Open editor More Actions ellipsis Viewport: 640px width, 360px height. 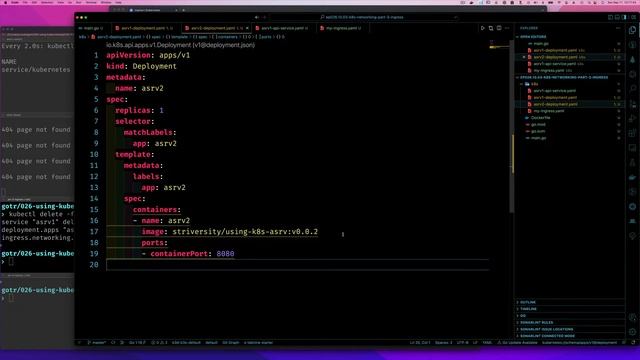507,28
